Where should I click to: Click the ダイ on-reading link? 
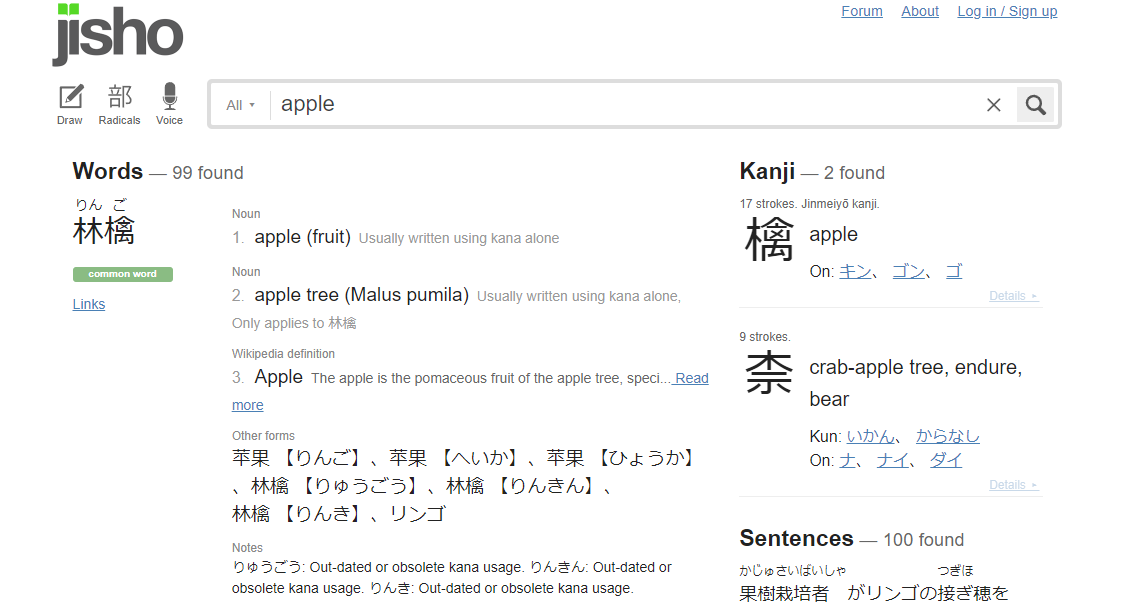click(945, 460)
